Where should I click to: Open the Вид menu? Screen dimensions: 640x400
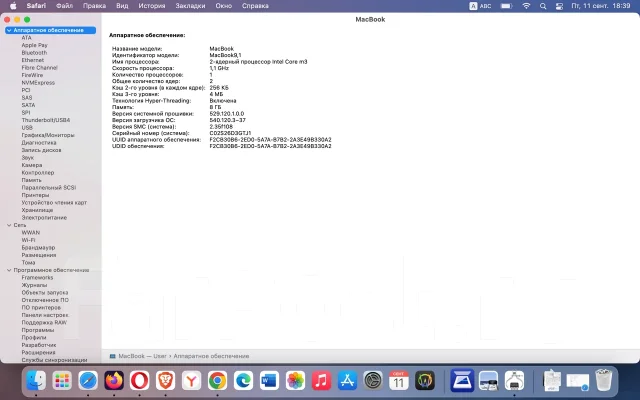tap(122, 6)
